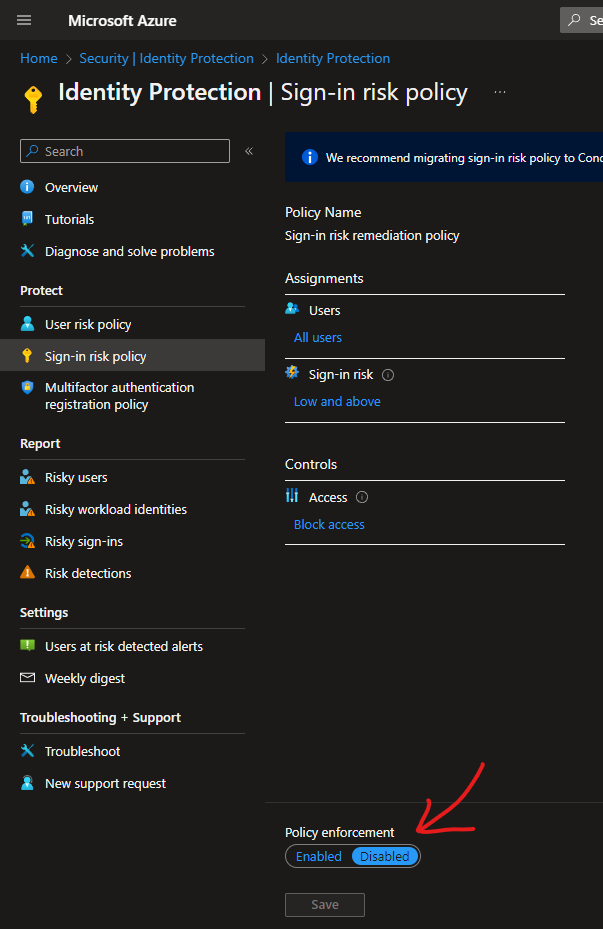Click the sidebar Search input field
The width and height of the screenshot is (603, 929).
coord(125,151)
